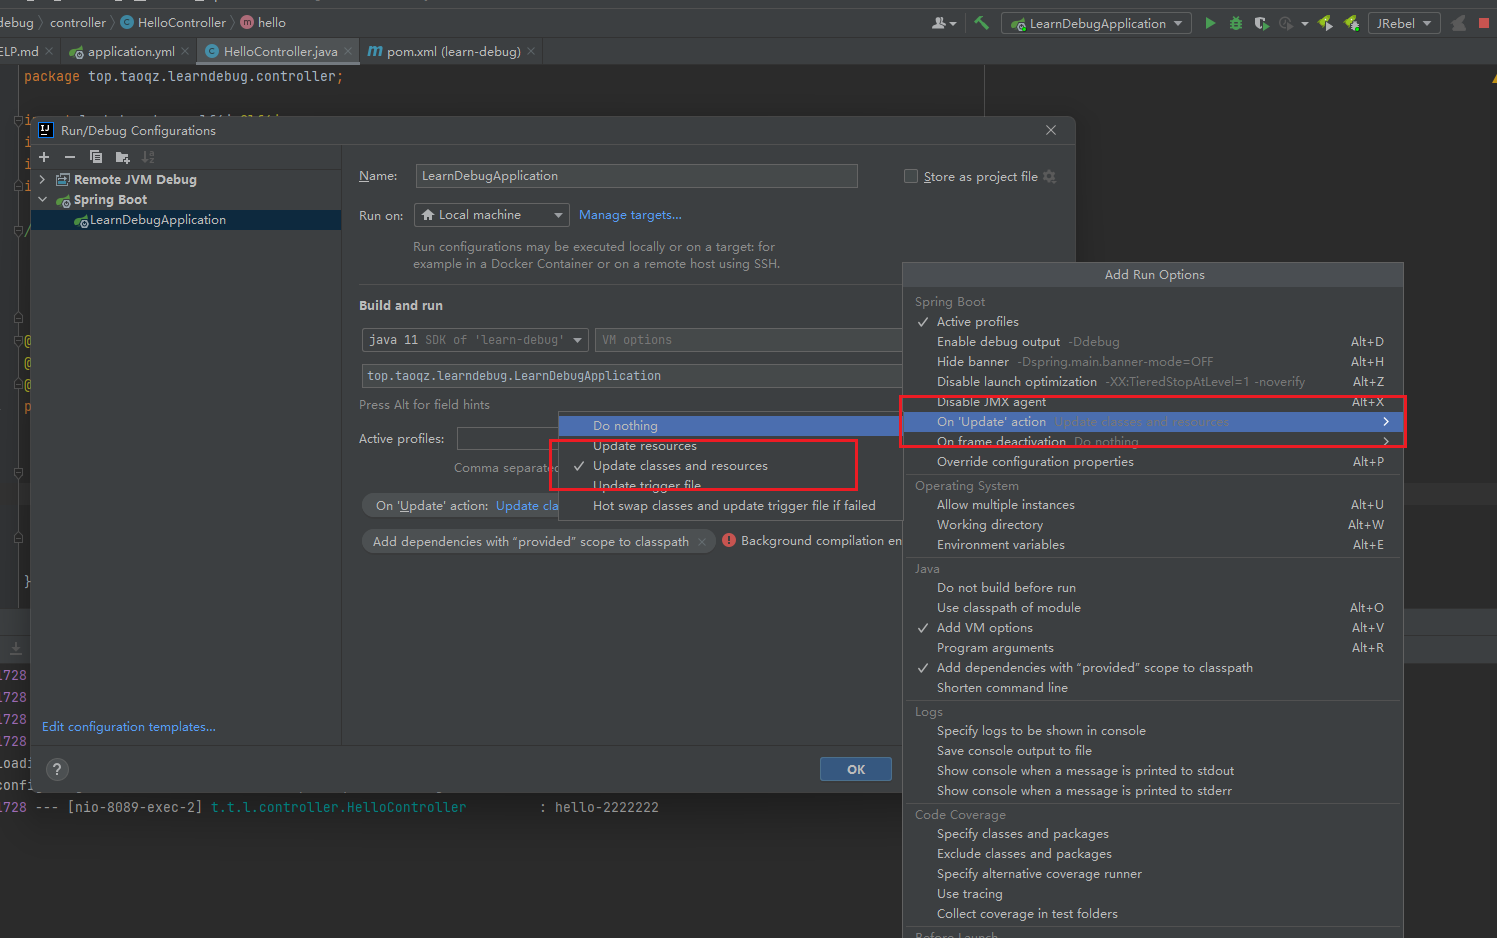
Task: Select Override configuration properties
Action: 1153,462
